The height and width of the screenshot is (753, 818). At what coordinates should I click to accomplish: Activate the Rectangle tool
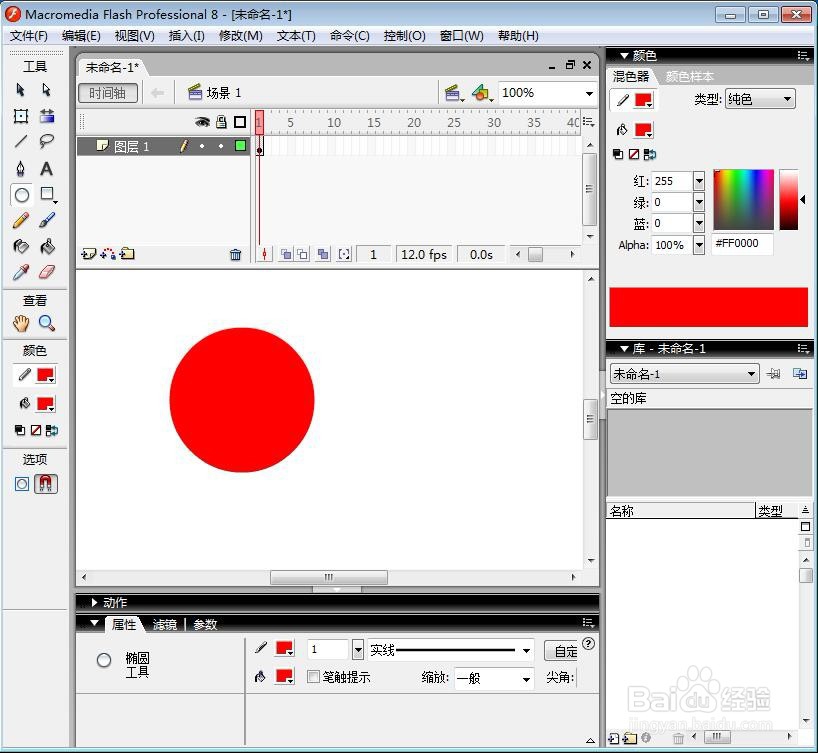pos(47,195)
